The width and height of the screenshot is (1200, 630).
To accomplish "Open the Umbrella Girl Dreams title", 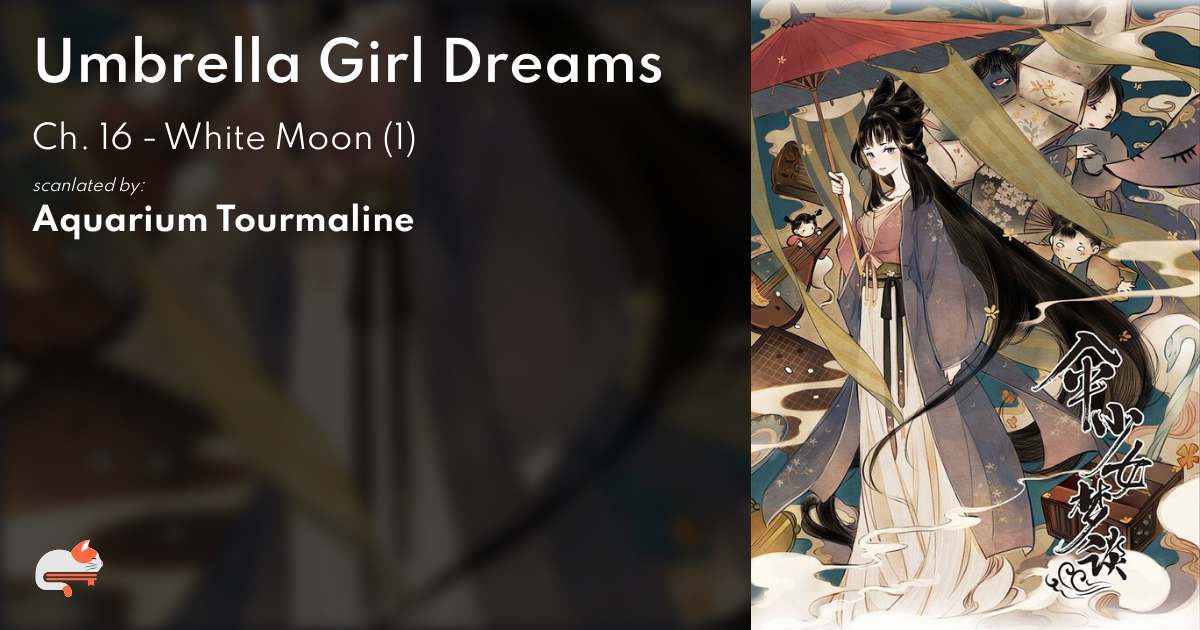I will [348, 63].
